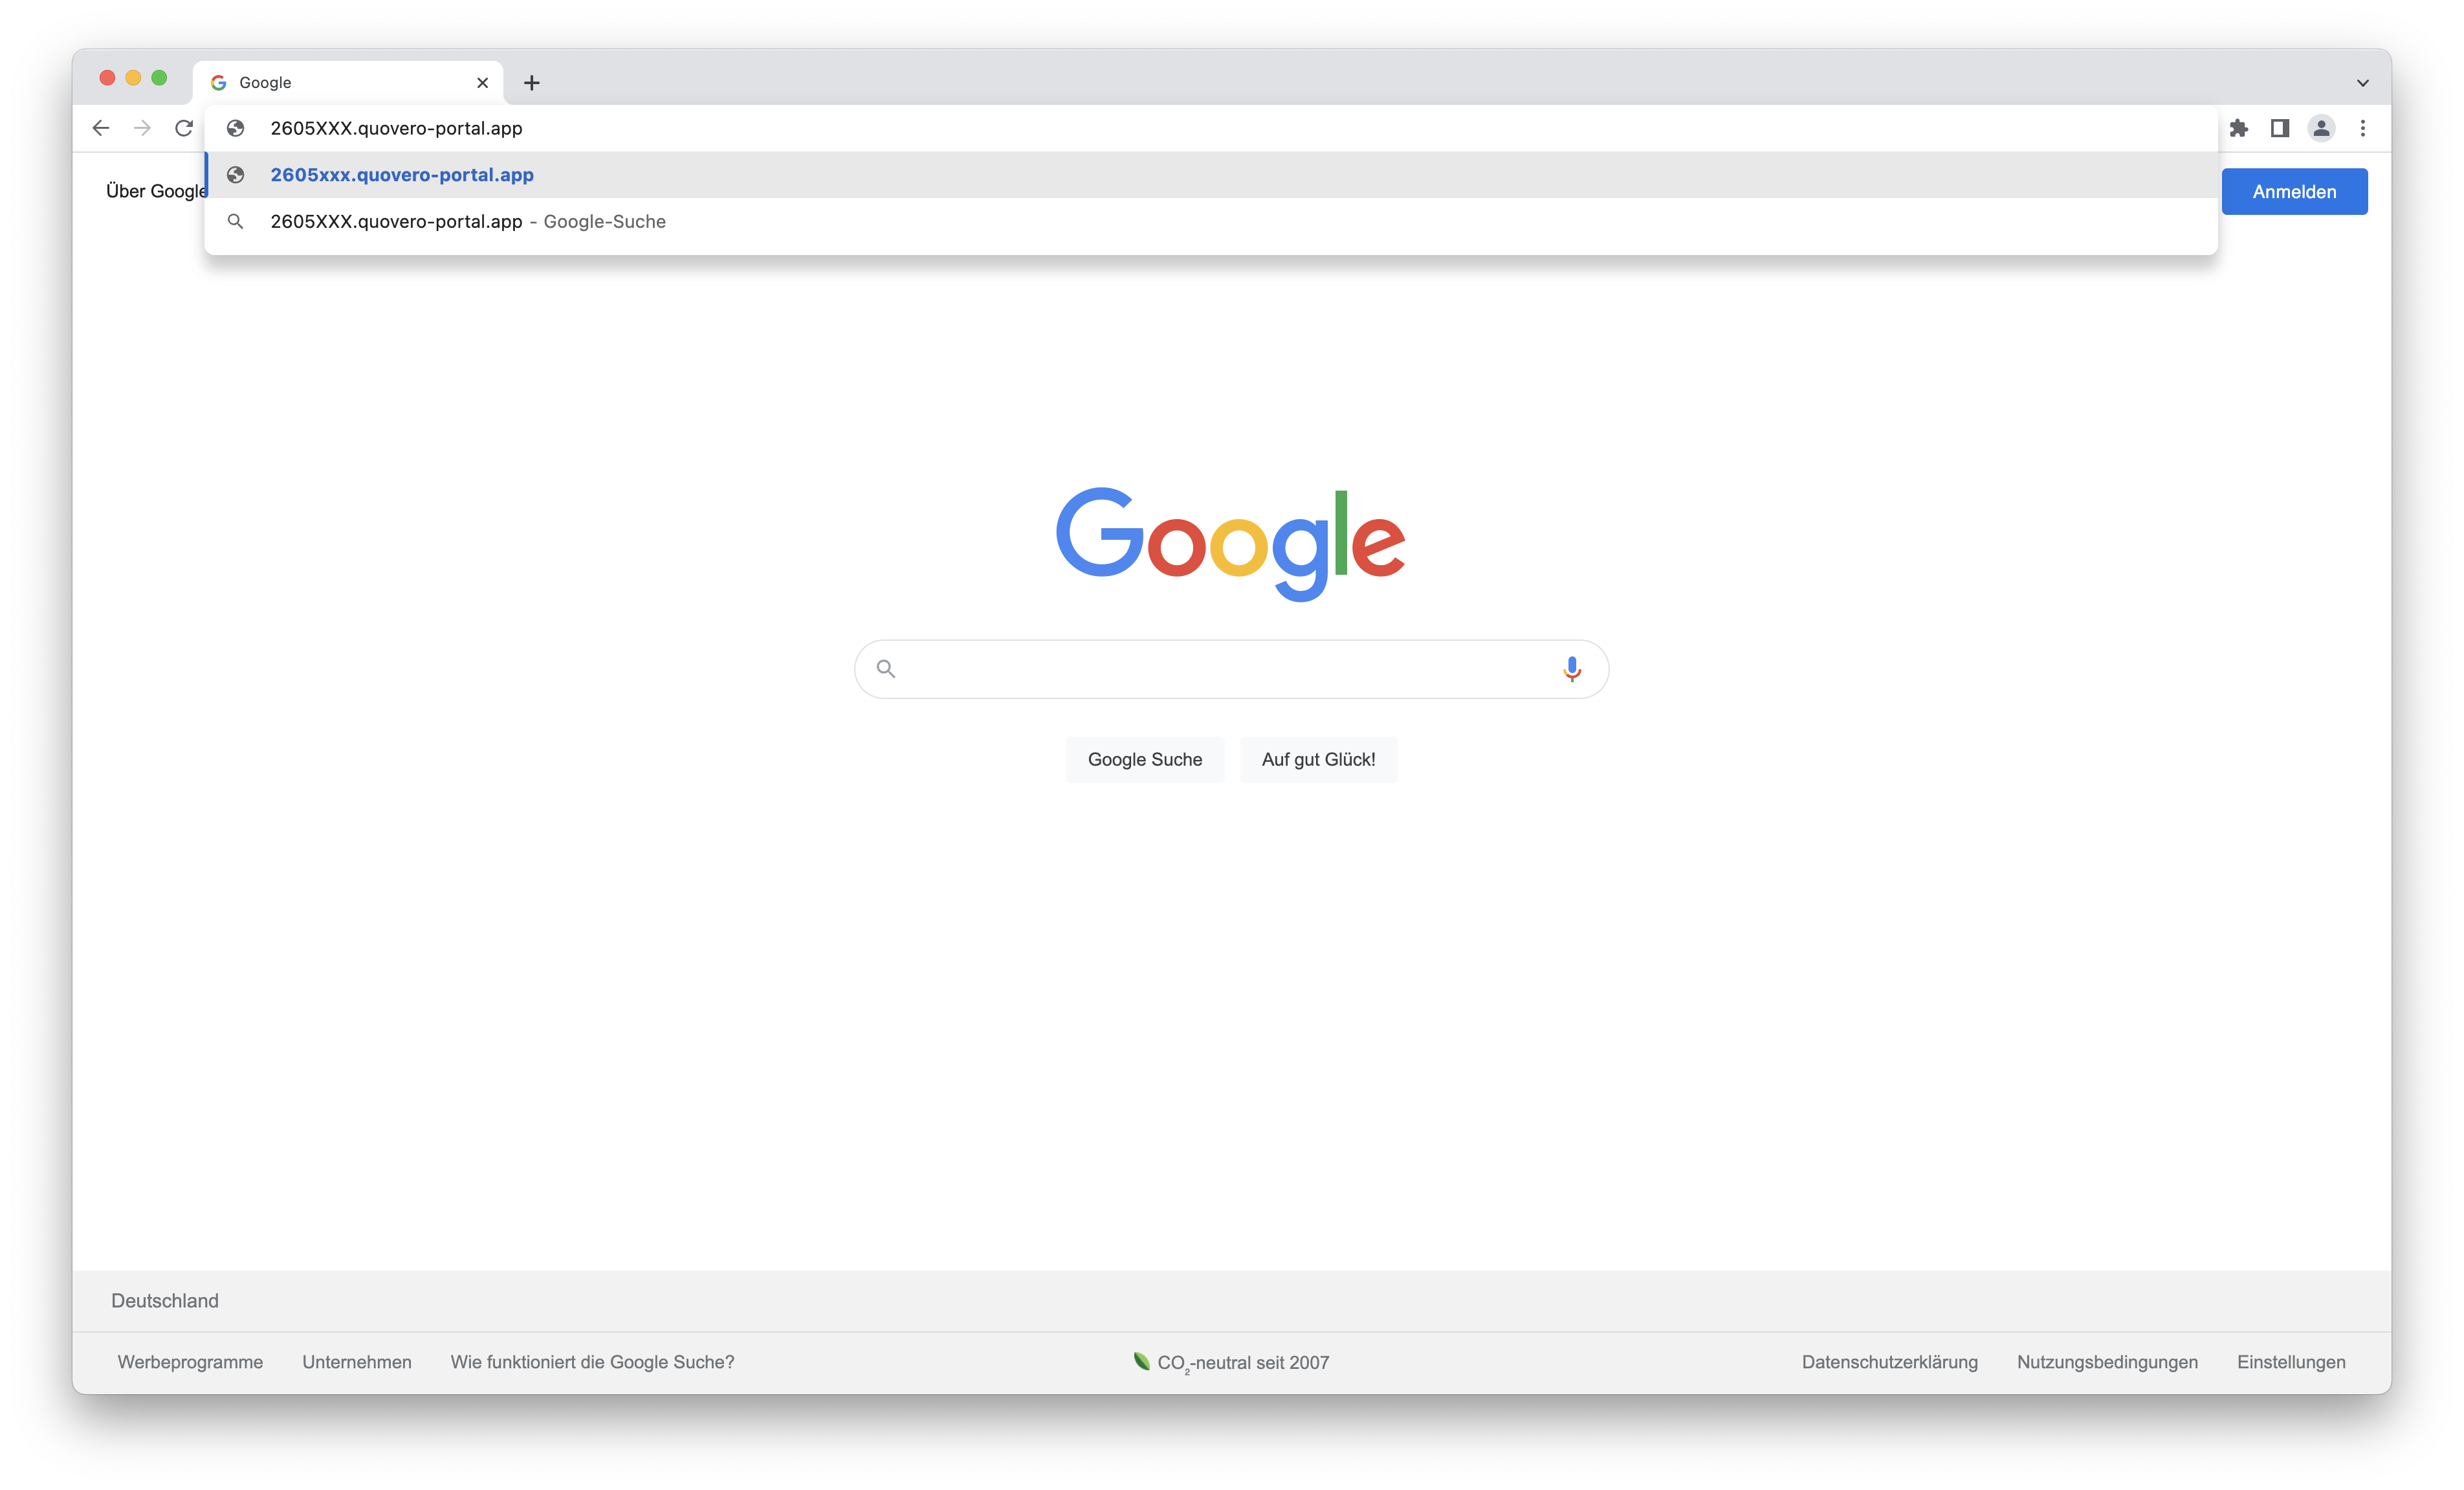Click the Google Suche button
The width and height of the screenshot is (2464, 1490).
(x=1145, y=759)
